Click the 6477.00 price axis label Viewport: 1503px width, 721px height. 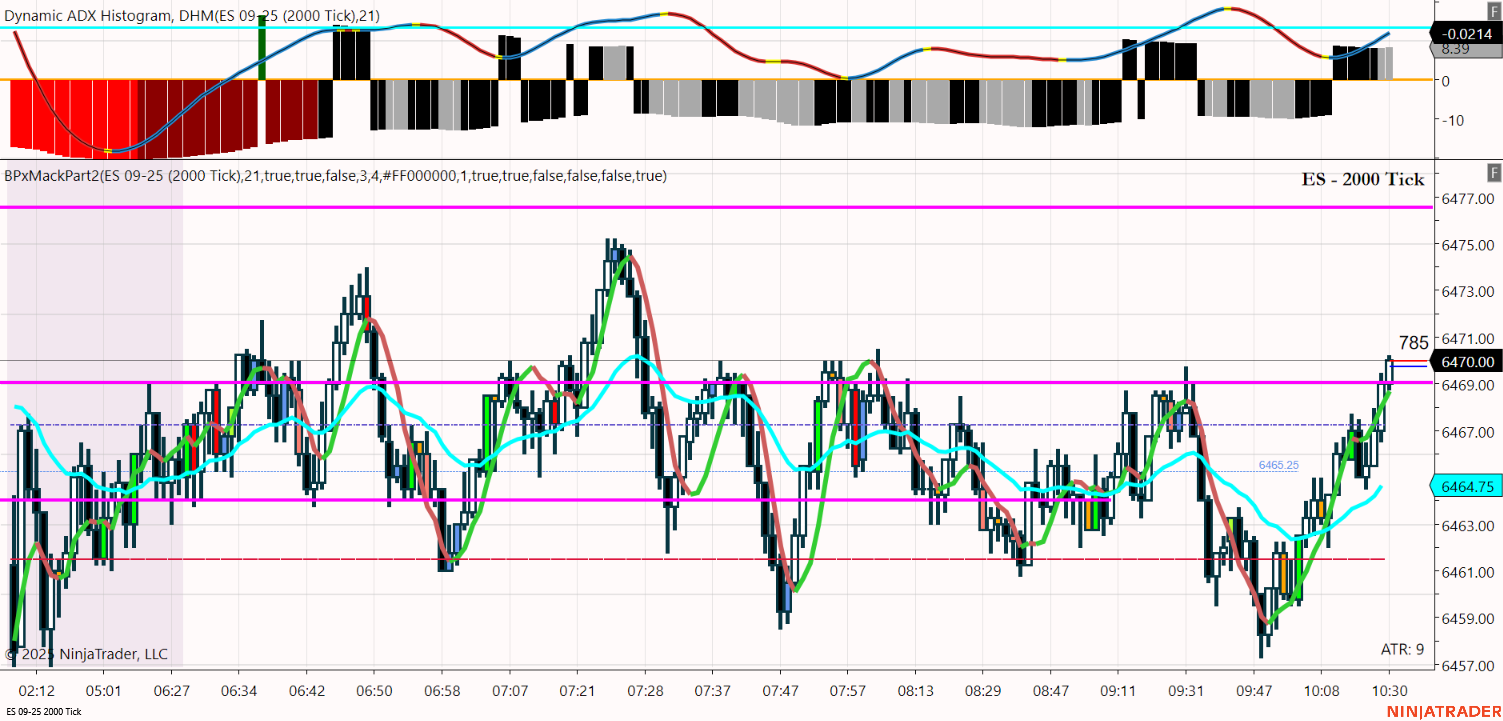click(1469, 198)
